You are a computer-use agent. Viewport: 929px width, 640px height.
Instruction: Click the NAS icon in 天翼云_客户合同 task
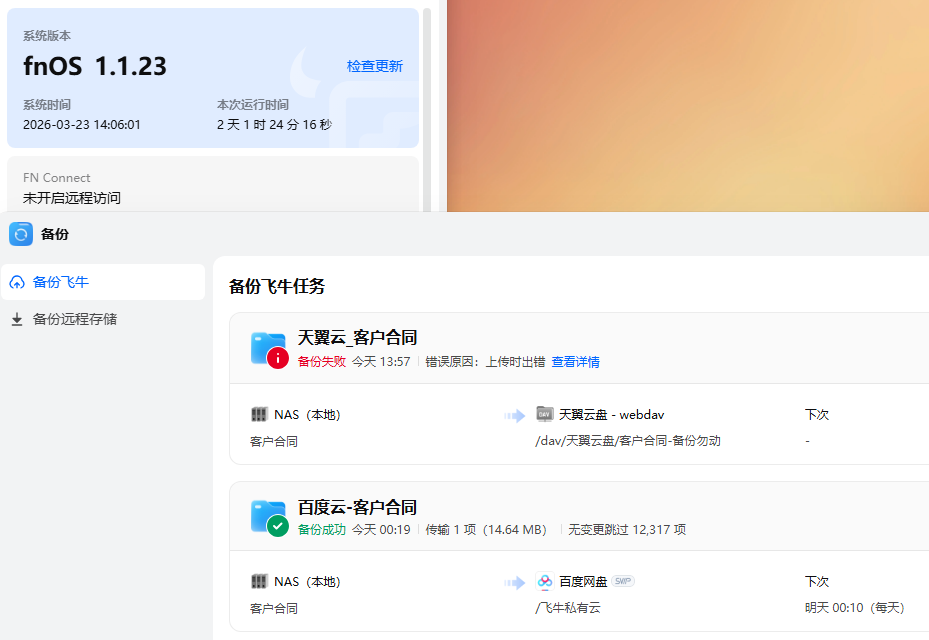[259, 414]
